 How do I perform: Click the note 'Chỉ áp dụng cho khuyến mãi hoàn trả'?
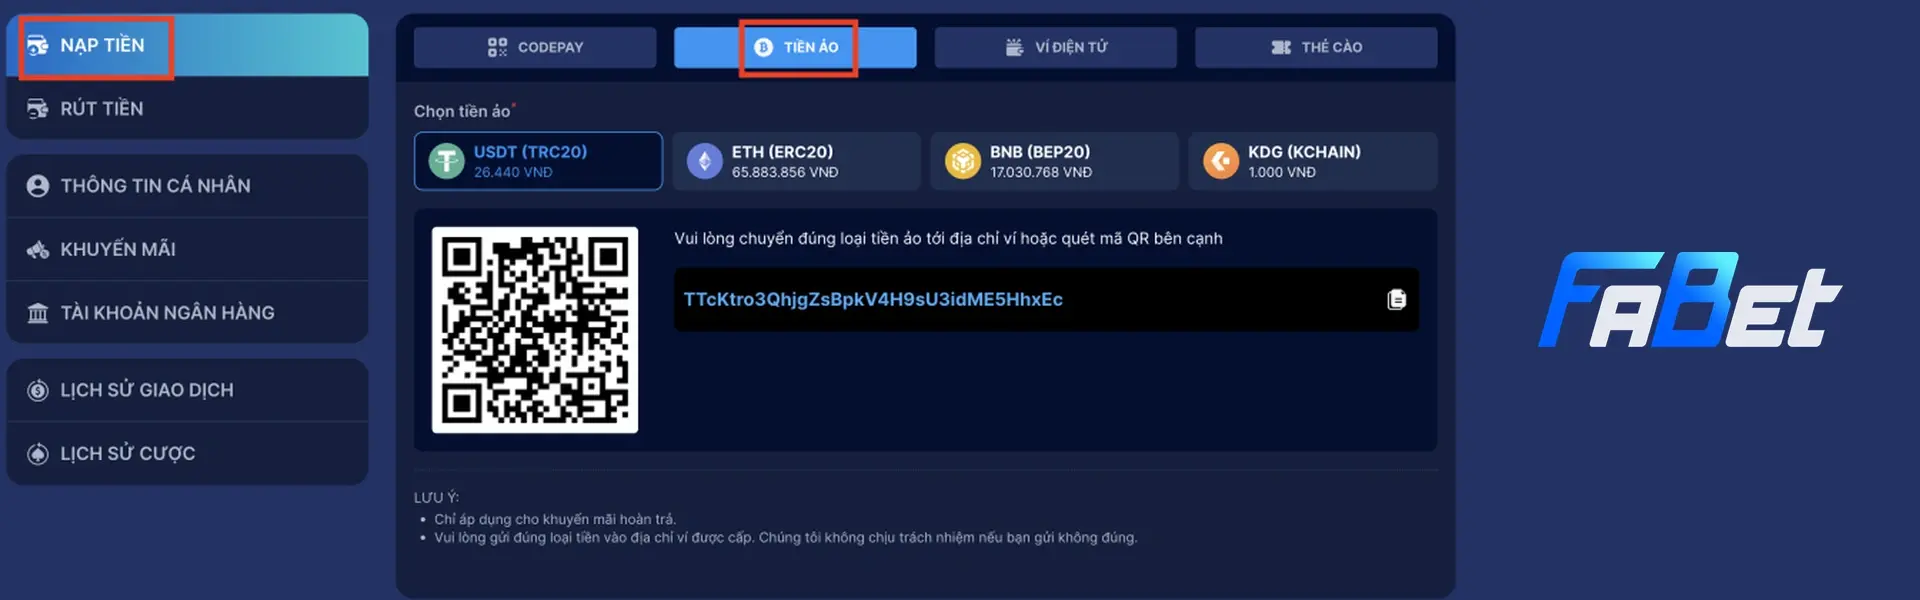[555, 519]
